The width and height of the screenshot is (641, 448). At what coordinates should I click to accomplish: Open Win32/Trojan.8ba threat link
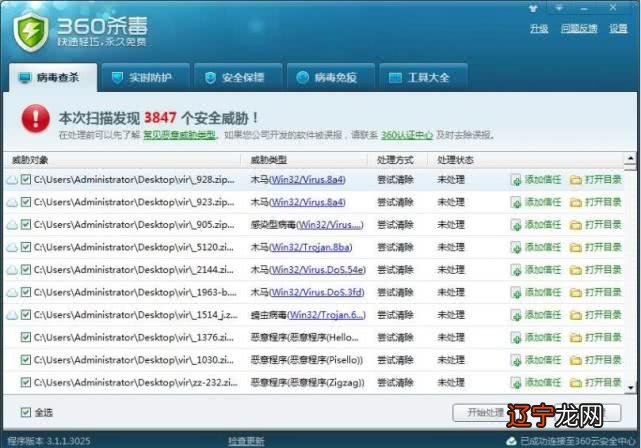tap(311, 247)
